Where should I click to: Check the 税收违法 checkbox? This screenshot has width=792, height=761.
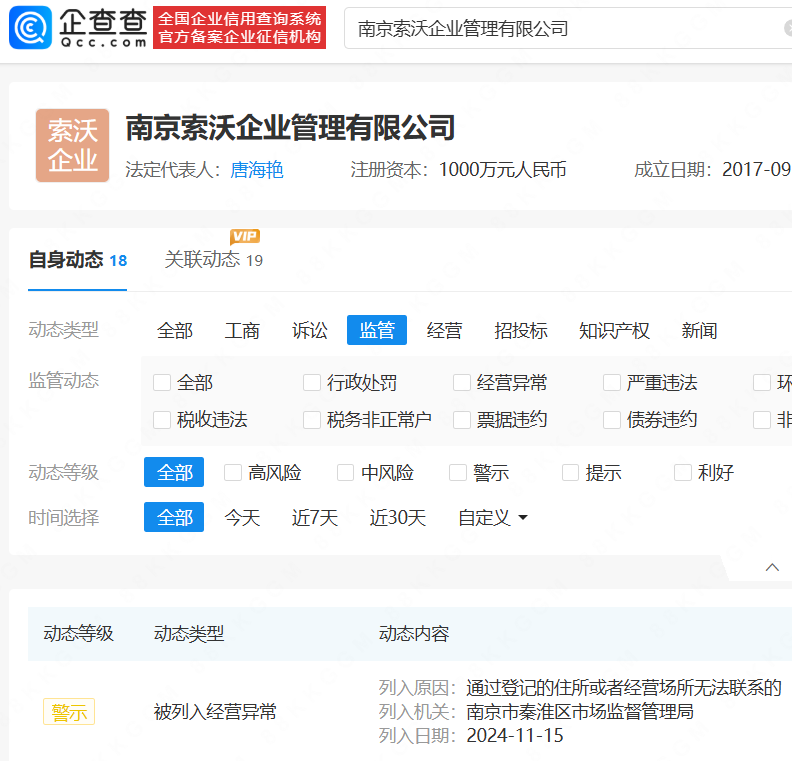tap(162, 420)
